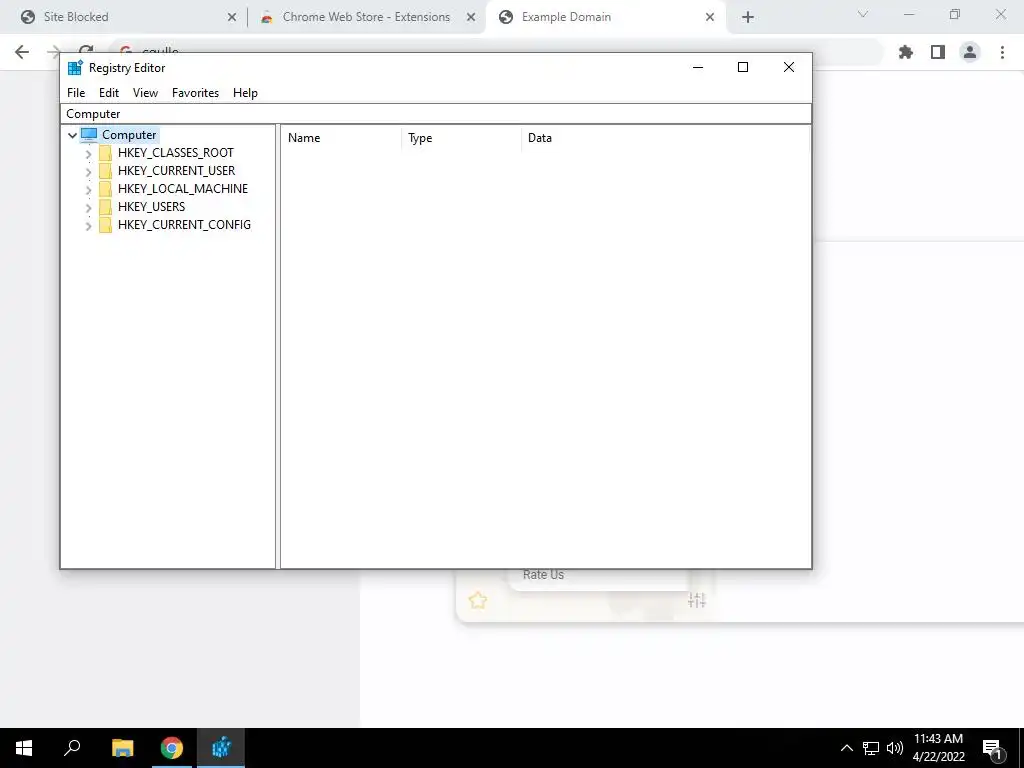Select HKEY_CURRENT_CONFIG in the tree
Image resolution: width=1024 pixels, height=768 pixels.
coord(184,225)
